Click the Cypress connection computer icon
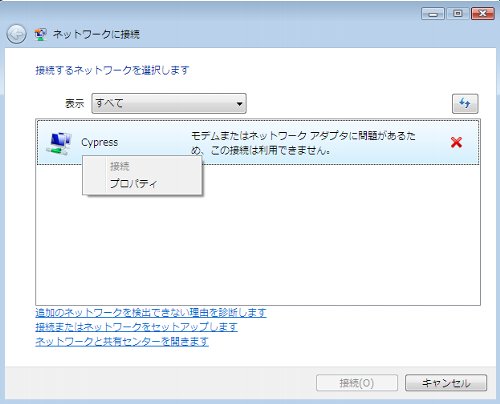 (x=59, y=143)
